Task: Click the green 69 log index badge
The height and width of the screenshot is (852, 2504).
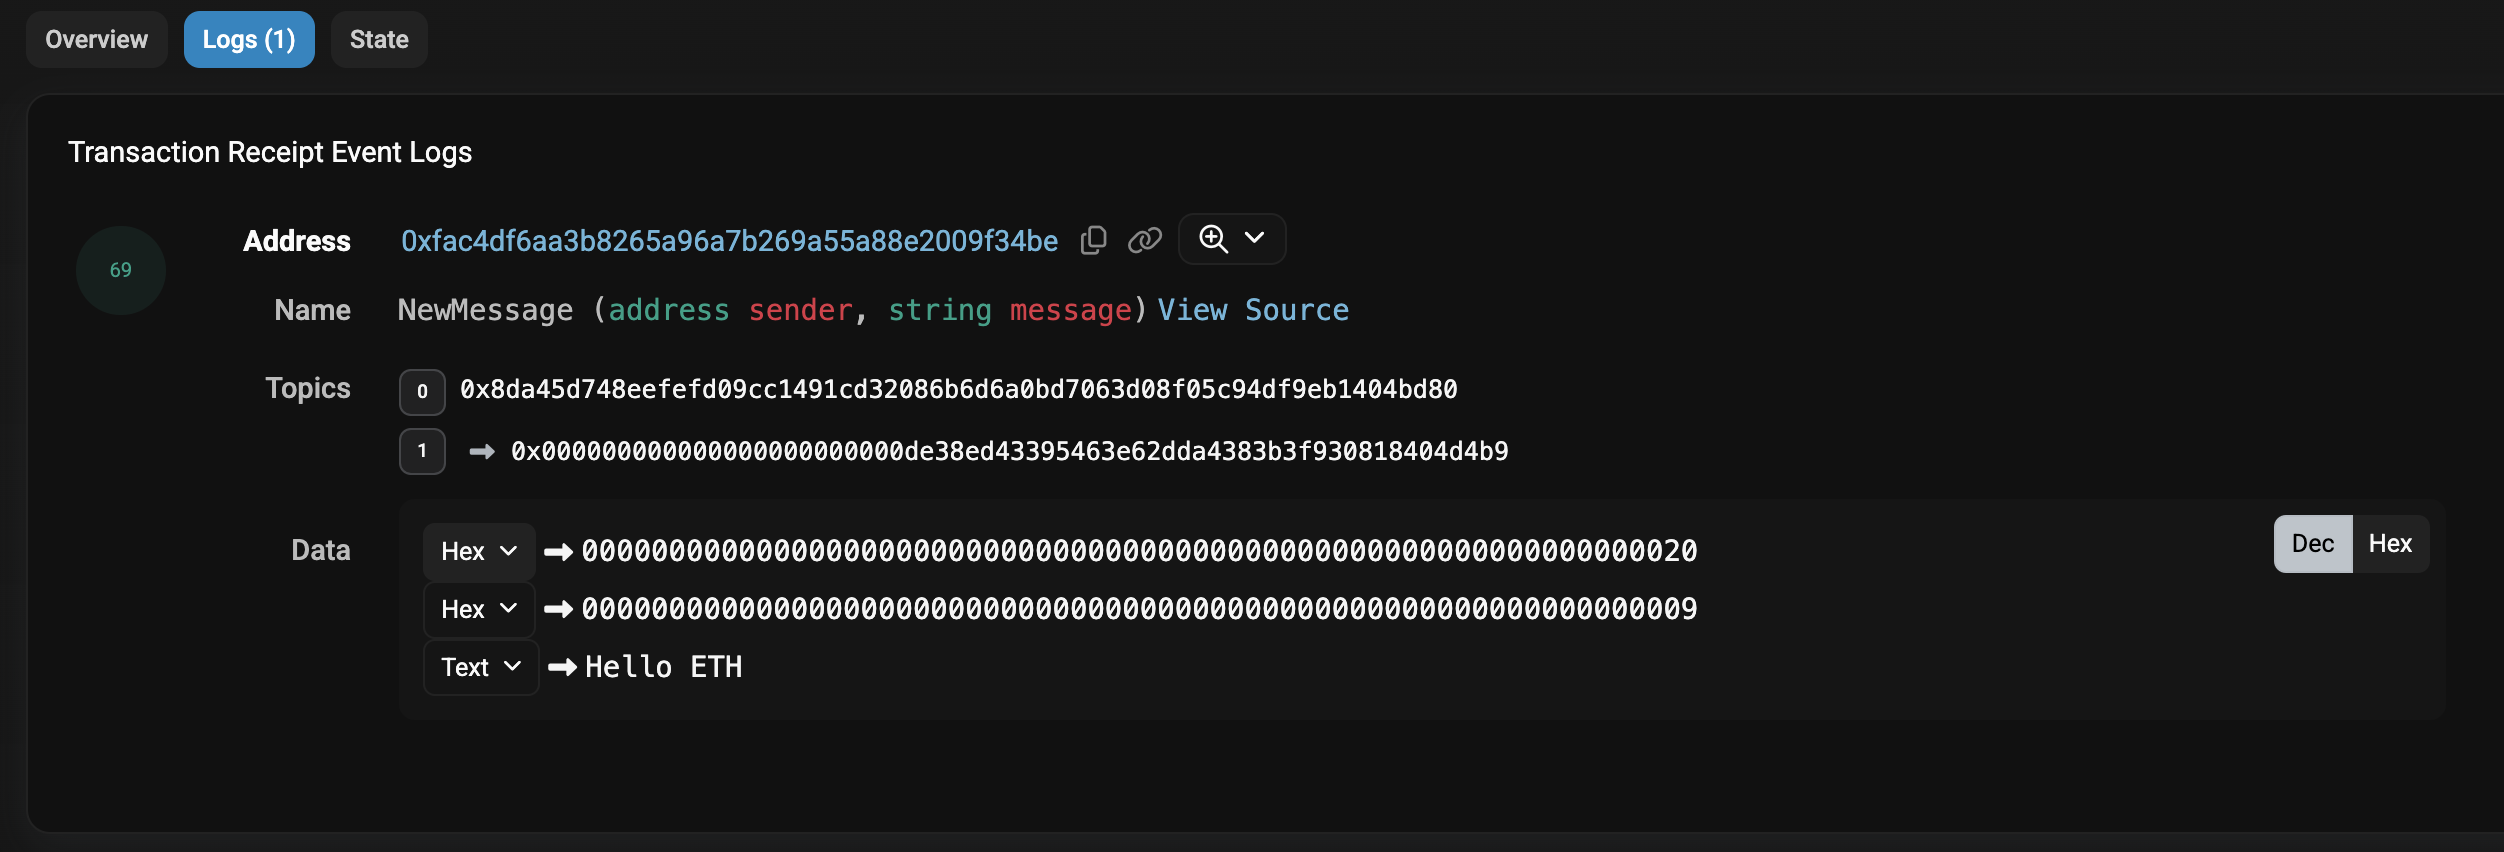Action: tap(121, 270)
